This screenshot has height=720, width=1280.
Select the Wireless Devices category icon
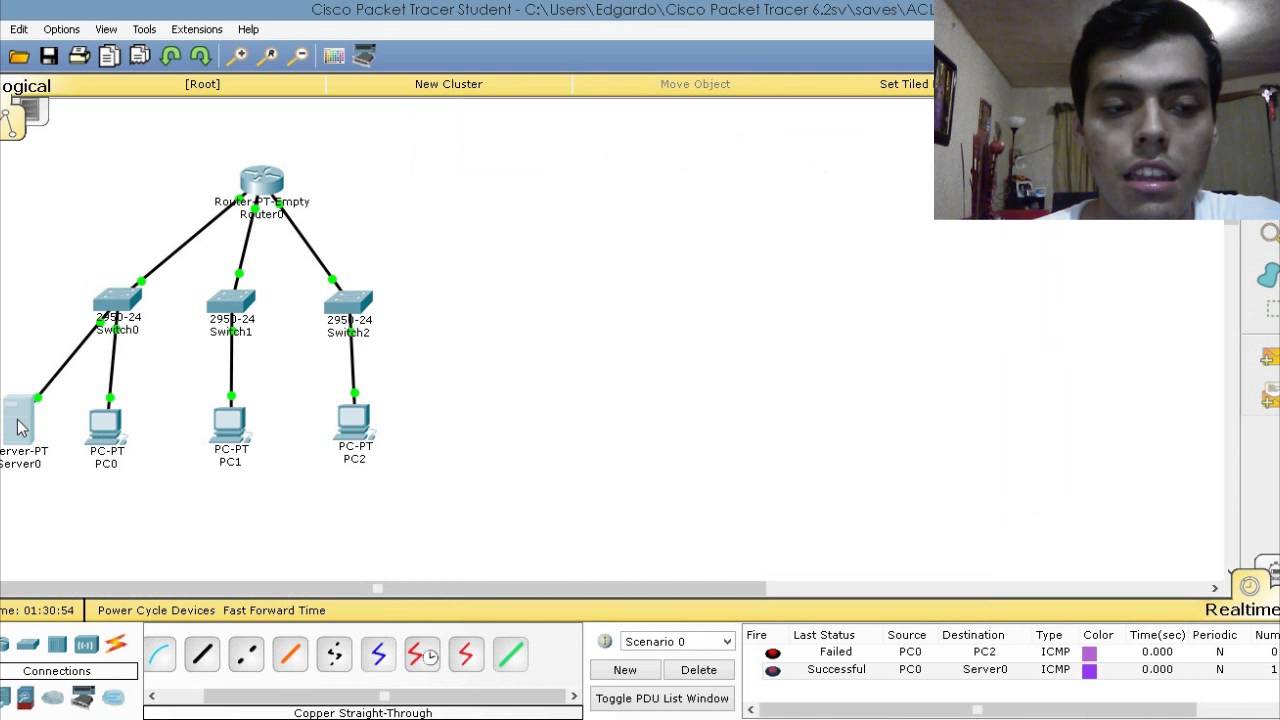(86, 644)
